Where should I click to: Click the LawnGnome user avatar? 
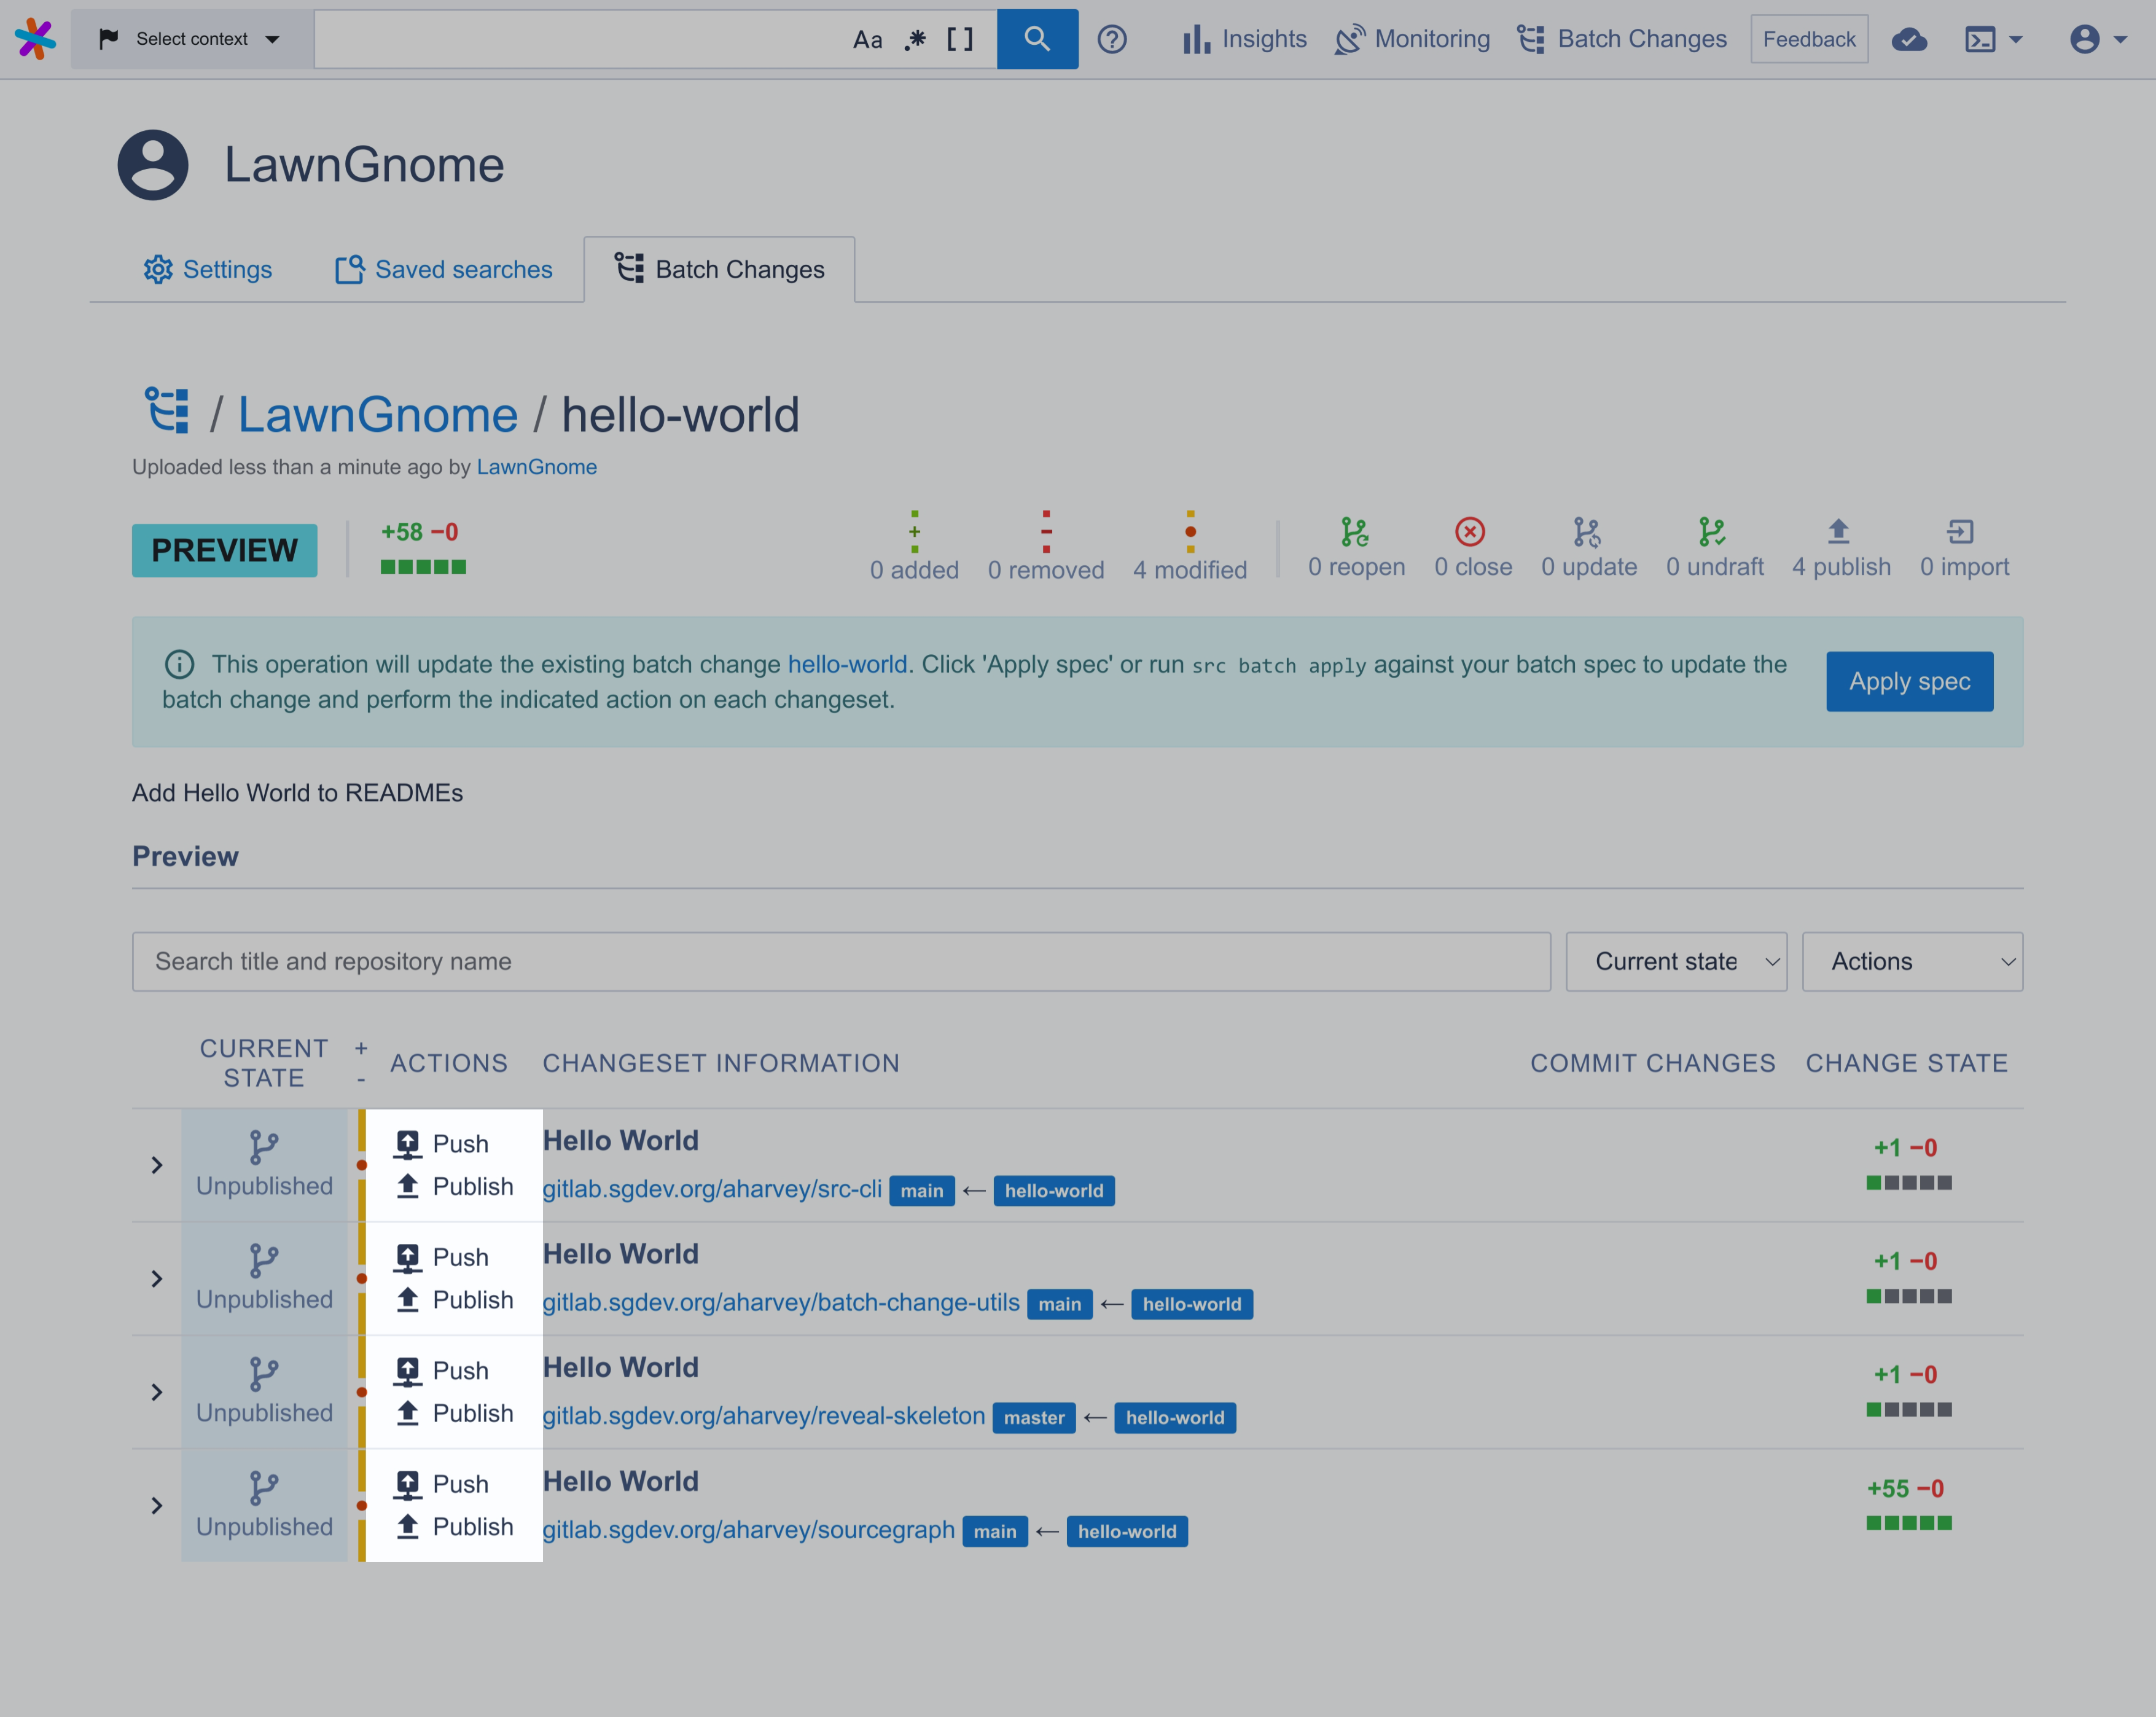[x=153, y=165]
